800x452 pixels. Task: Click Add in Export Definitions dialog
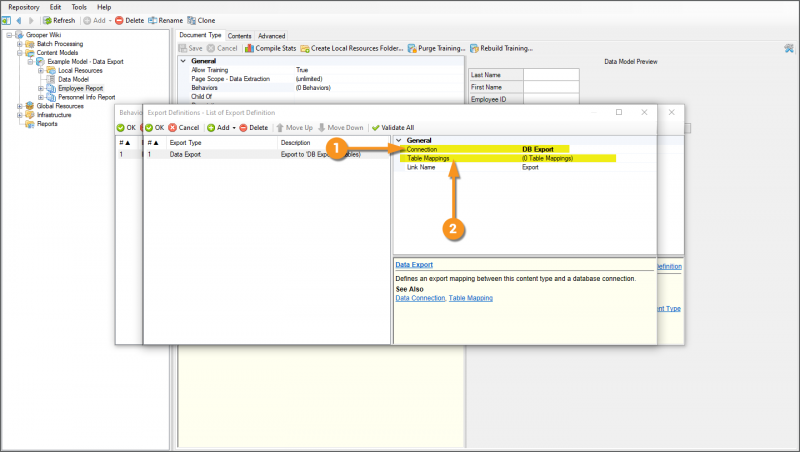coord(218,128)
